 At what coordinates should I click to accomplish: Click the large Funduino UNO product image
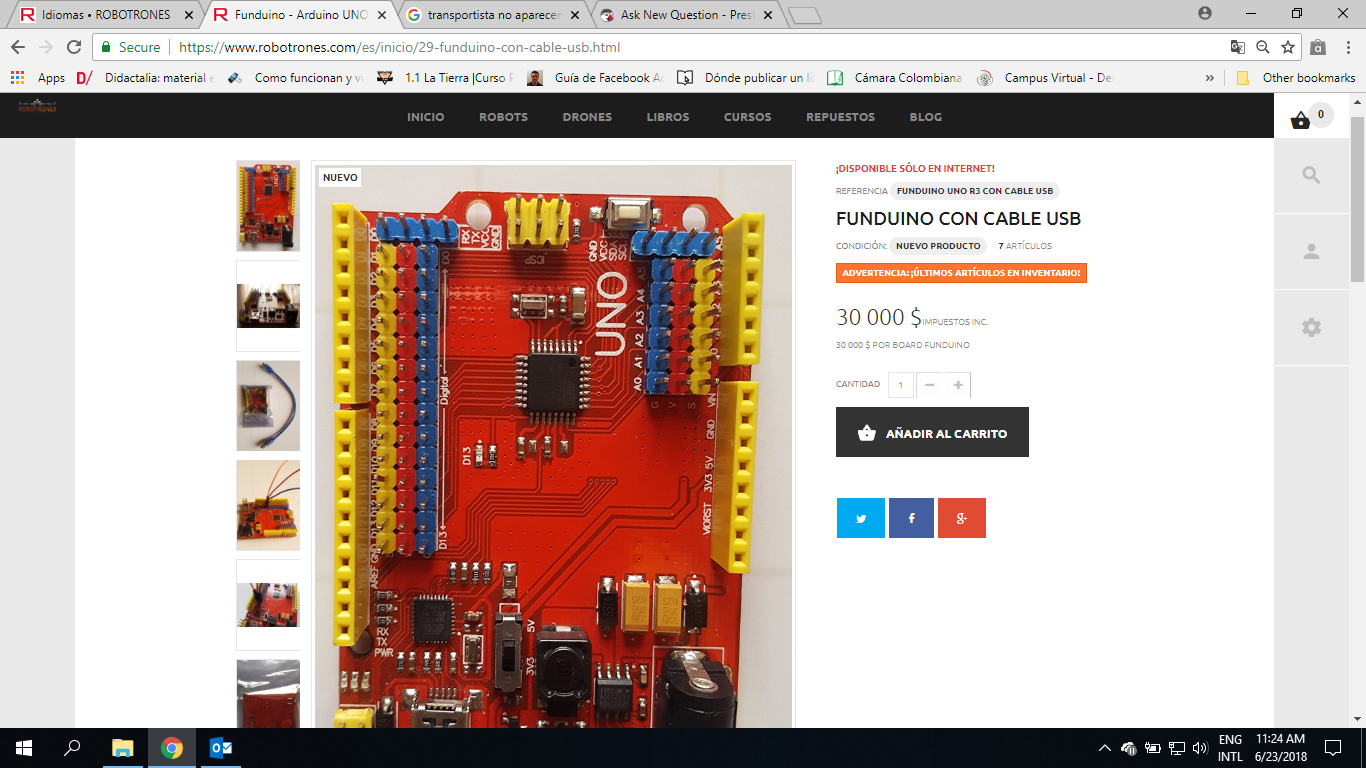pyautogui.click(x=553, y=445)
